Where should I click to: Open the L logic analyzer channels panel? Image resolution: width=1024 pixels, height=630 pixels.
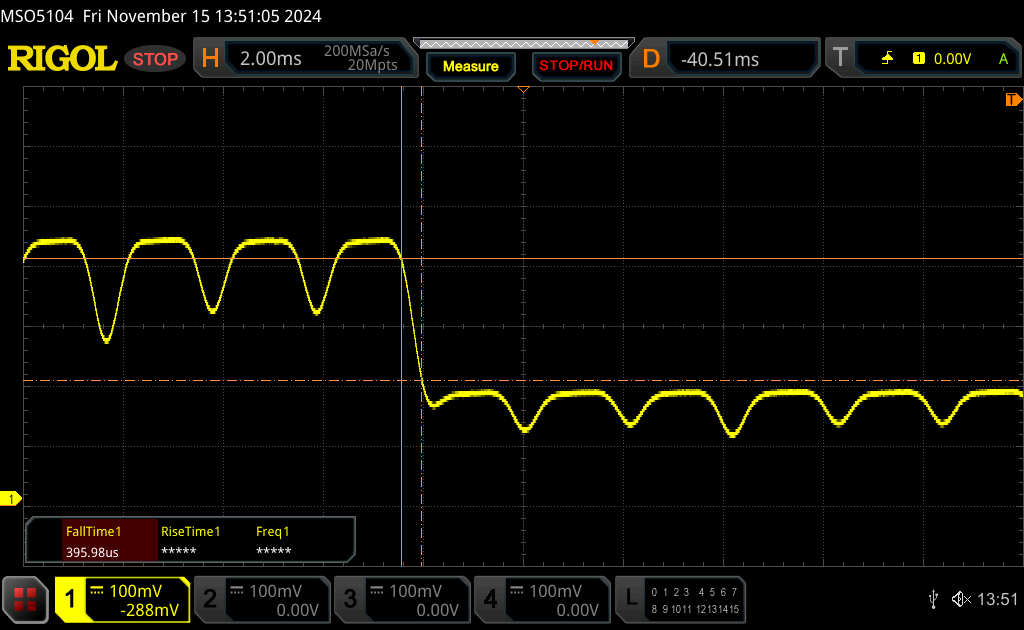point(630,599)
